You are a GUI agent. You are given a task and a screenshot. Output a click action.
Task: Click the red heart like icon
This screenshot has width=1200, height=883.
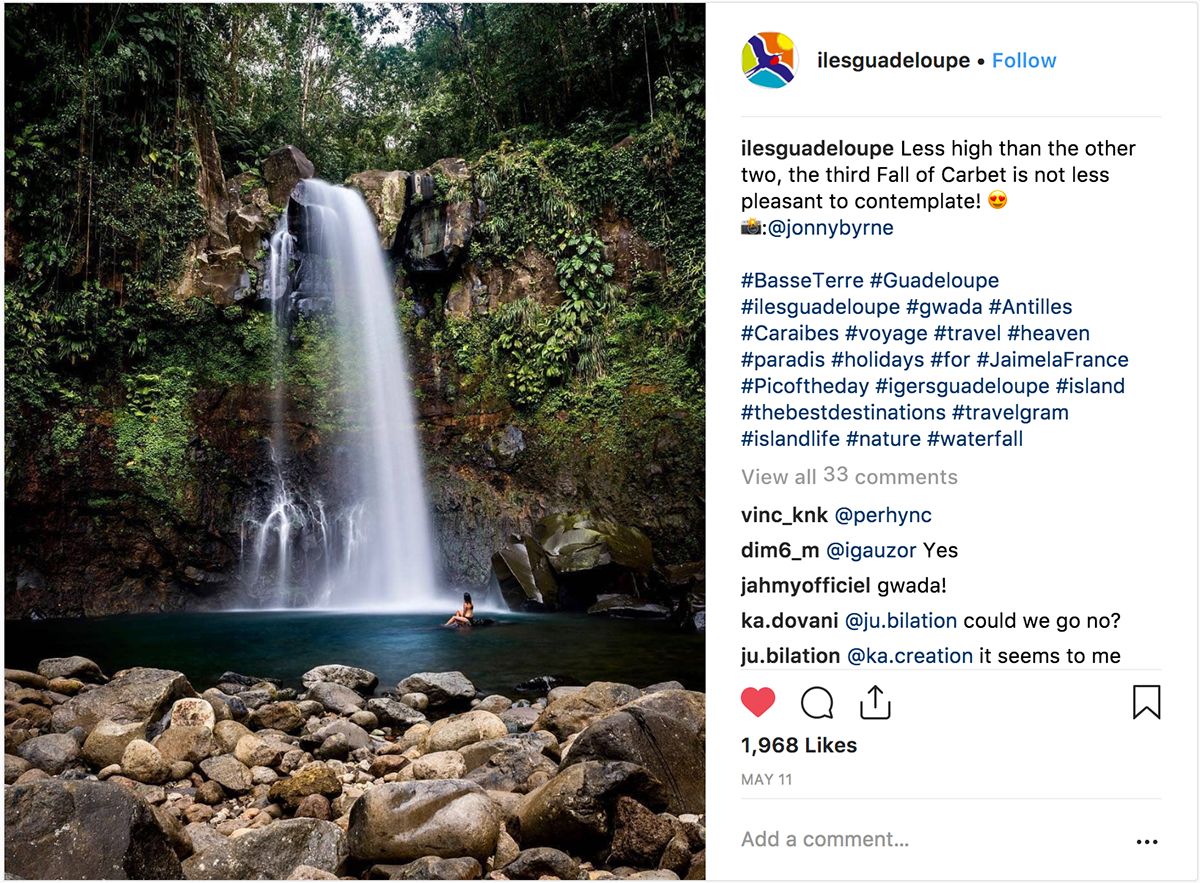coord(758,703)
